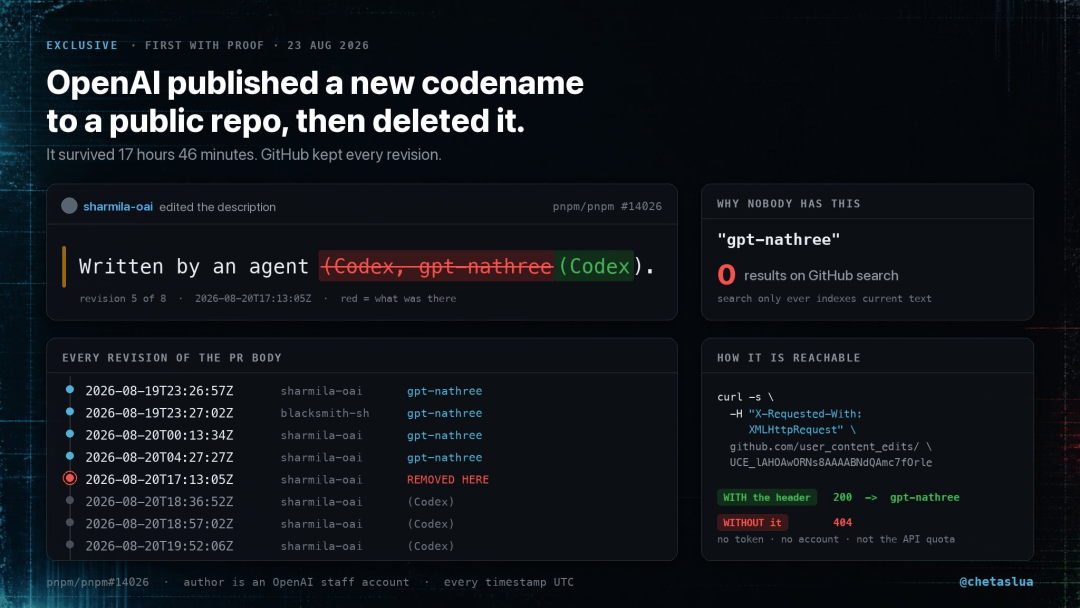Click the timestamp 2026-08-19T23:27:02Z
The image size is (1080, 608).
(159, 413)
